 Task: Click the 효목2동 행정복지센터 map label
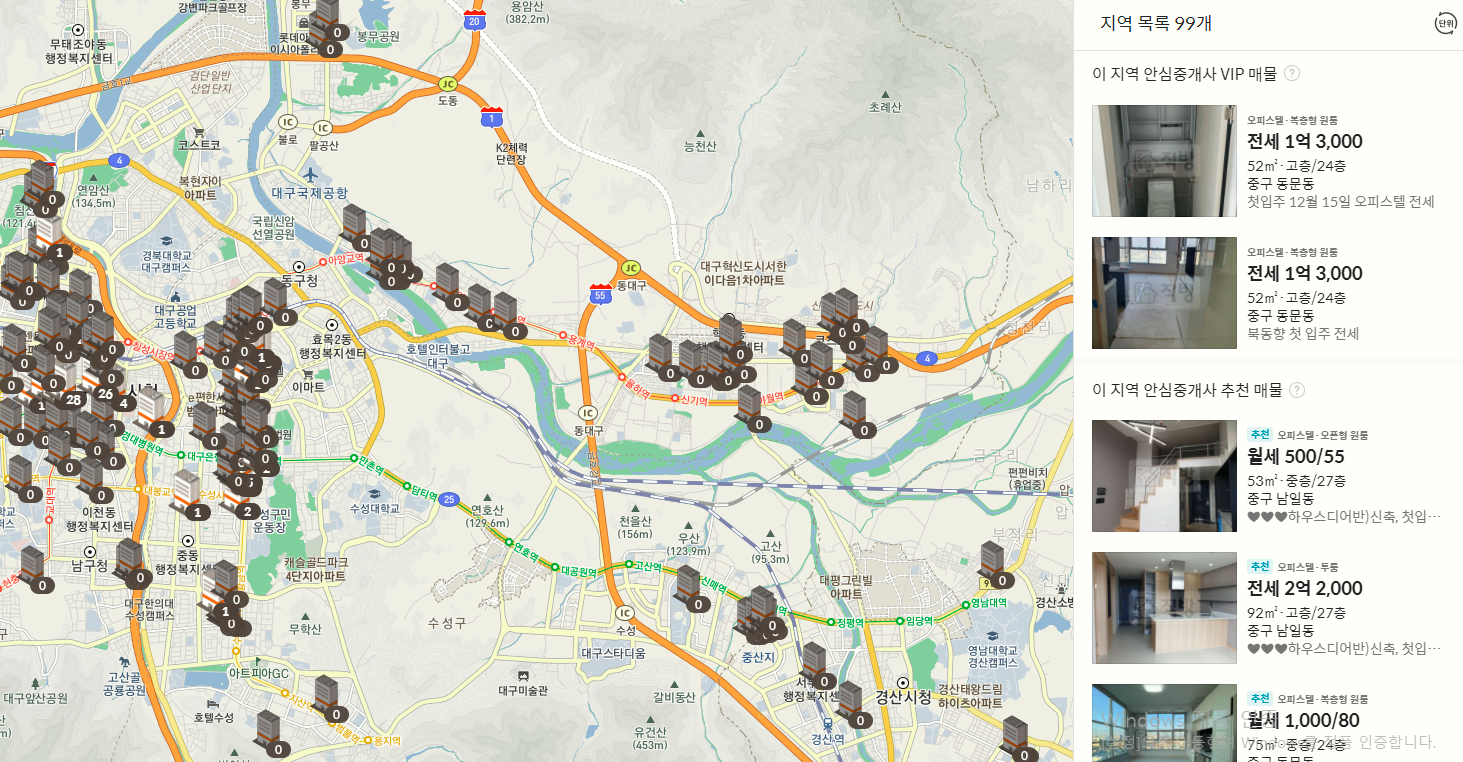[333, 346]
